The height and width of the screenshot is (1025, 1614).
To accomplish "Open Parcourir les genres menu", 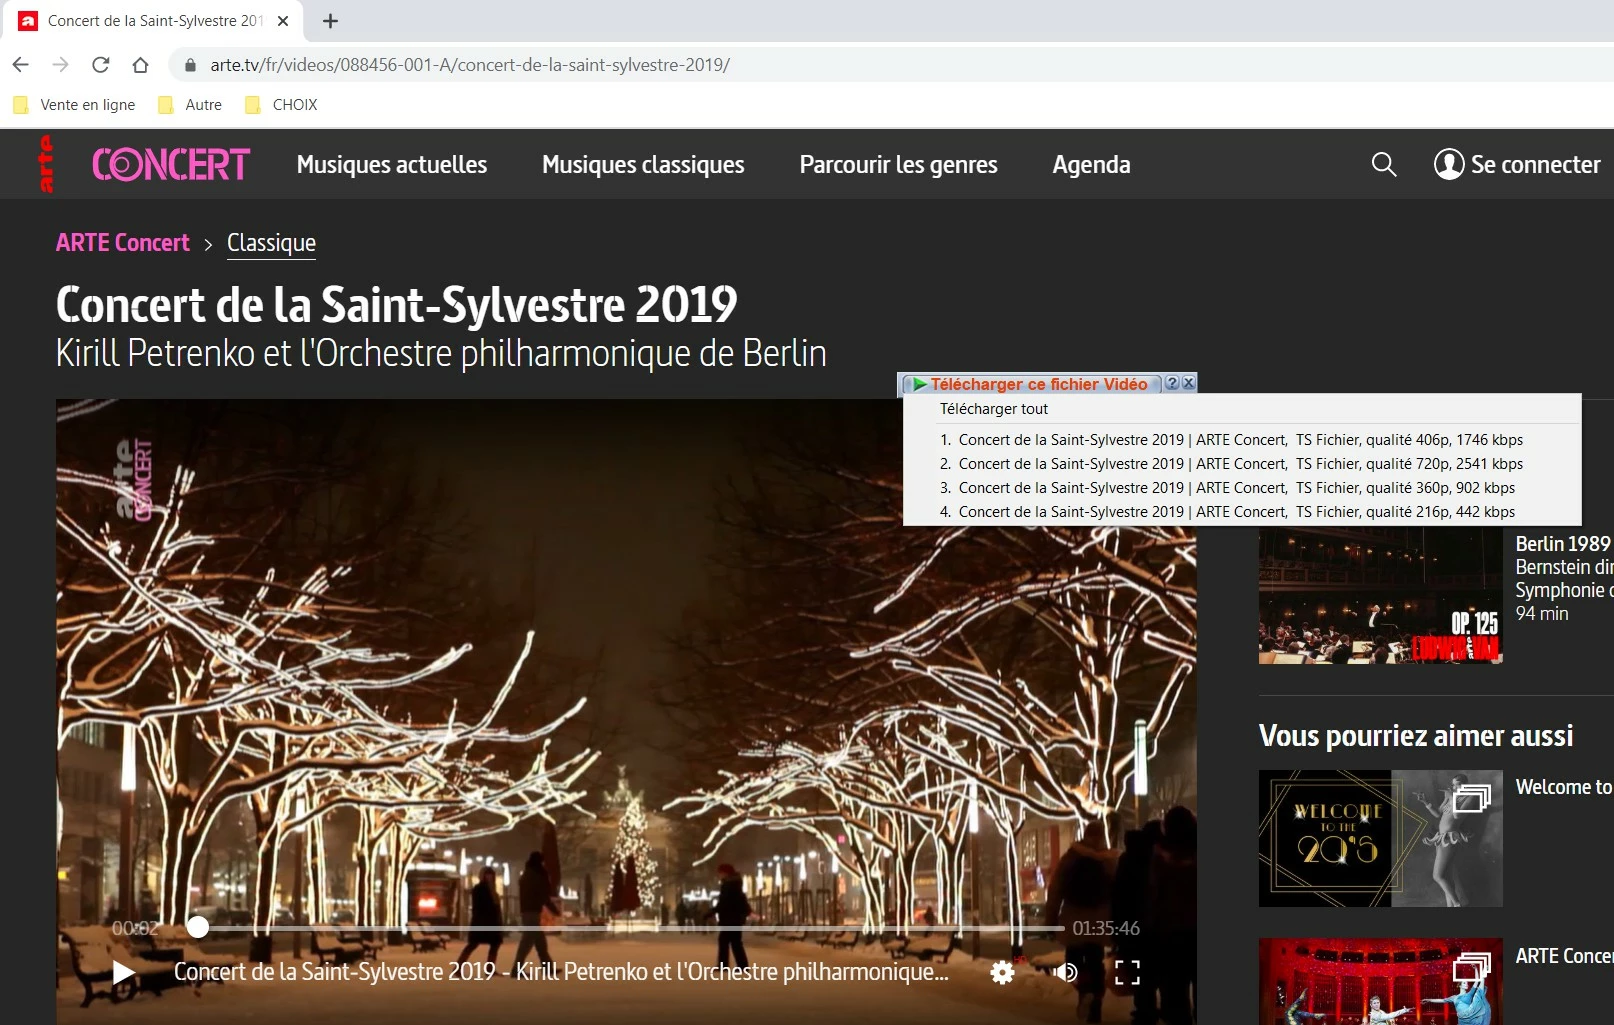I will click(898, 165).
